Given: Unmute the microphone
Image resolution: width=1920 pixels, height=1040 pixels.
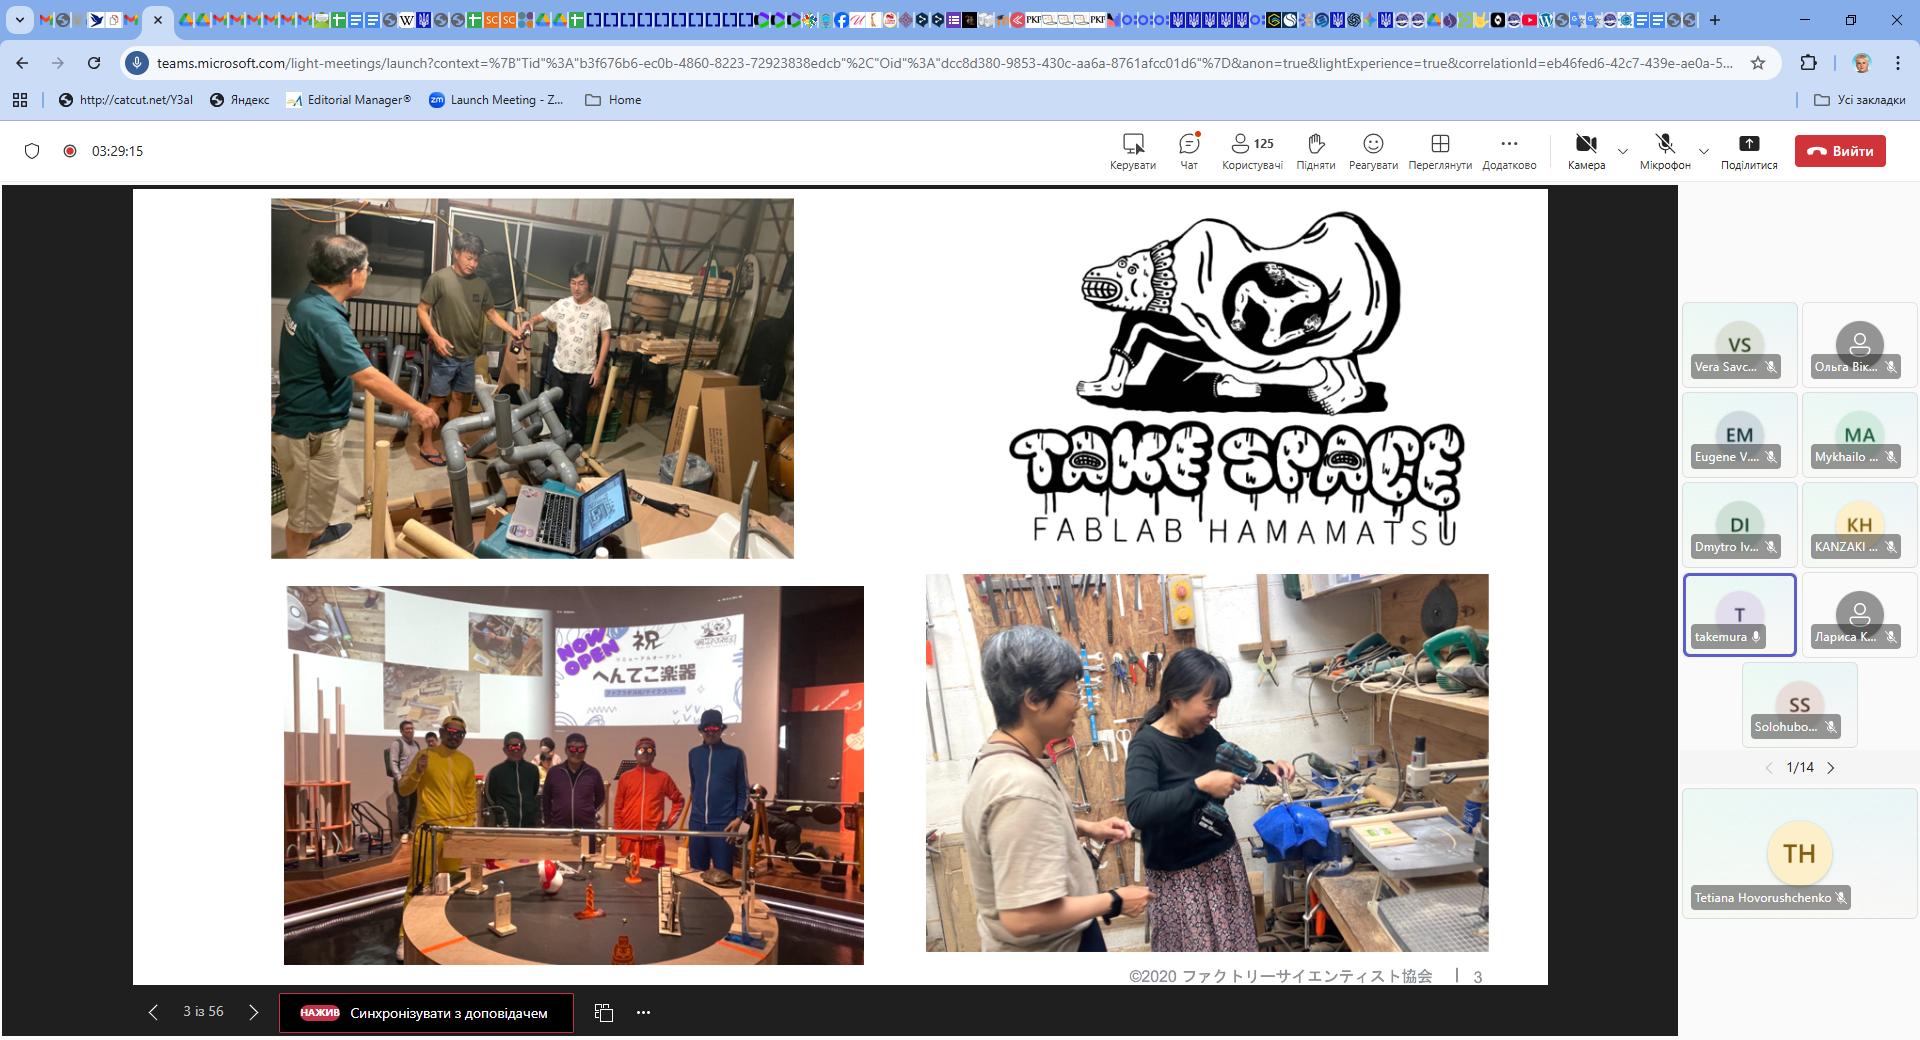Looking at the screenshot, I should tap(1664, 151).
